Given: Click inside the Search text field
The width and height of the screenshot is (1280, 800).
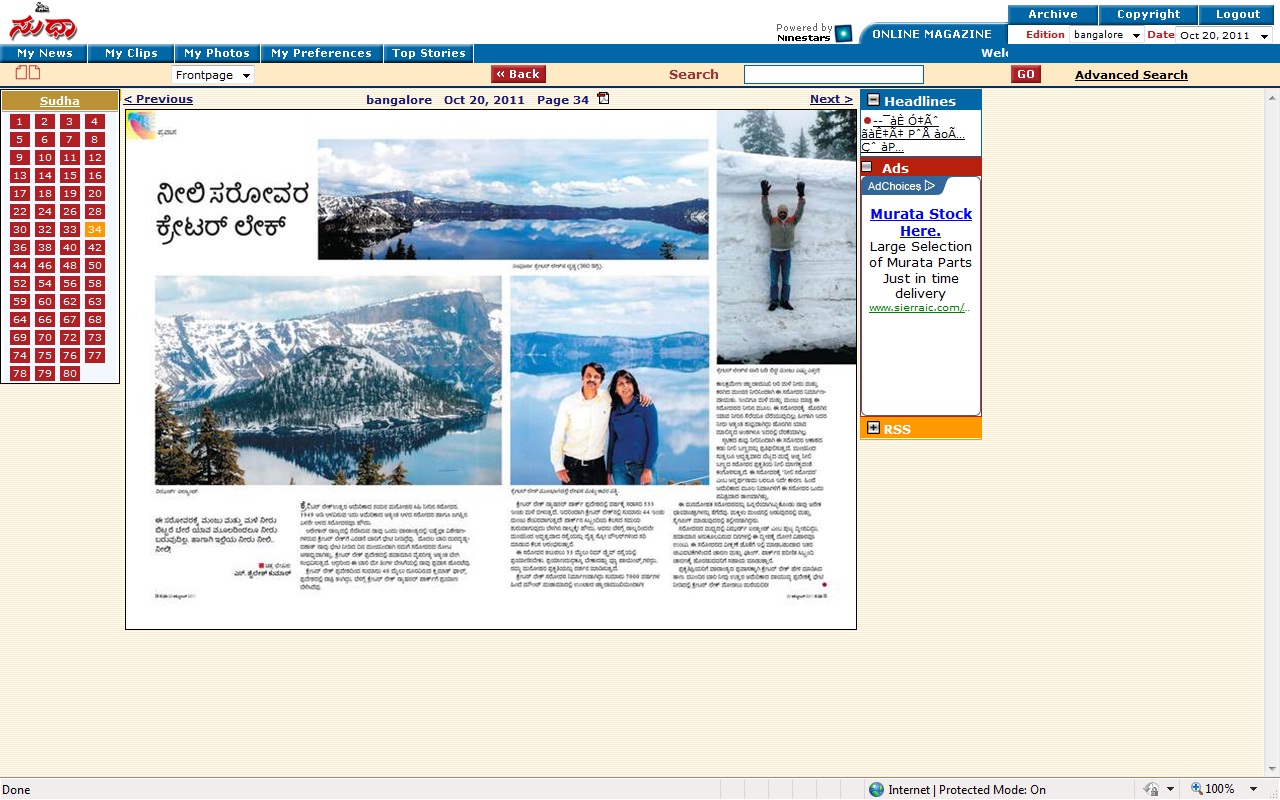Looking at the screenshot, I should click(x=834, y=74).
